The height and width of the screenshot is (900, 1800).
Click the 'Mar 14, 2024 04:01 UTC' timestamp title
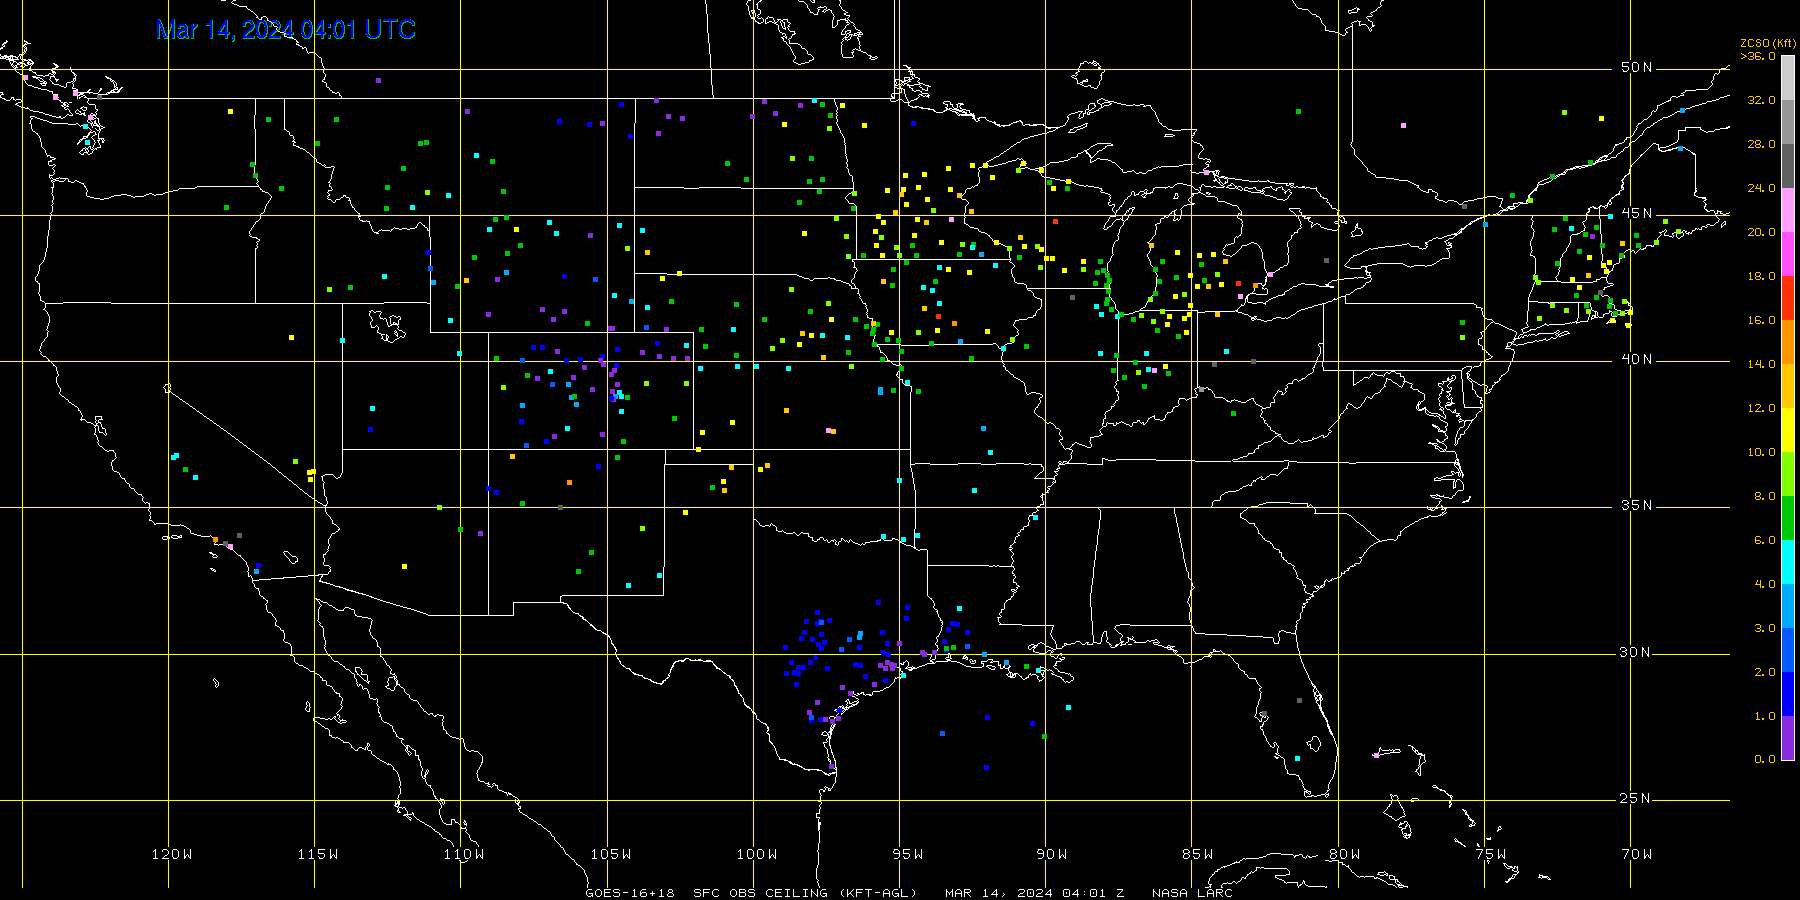pyautogui.click(x=286, y=30)
